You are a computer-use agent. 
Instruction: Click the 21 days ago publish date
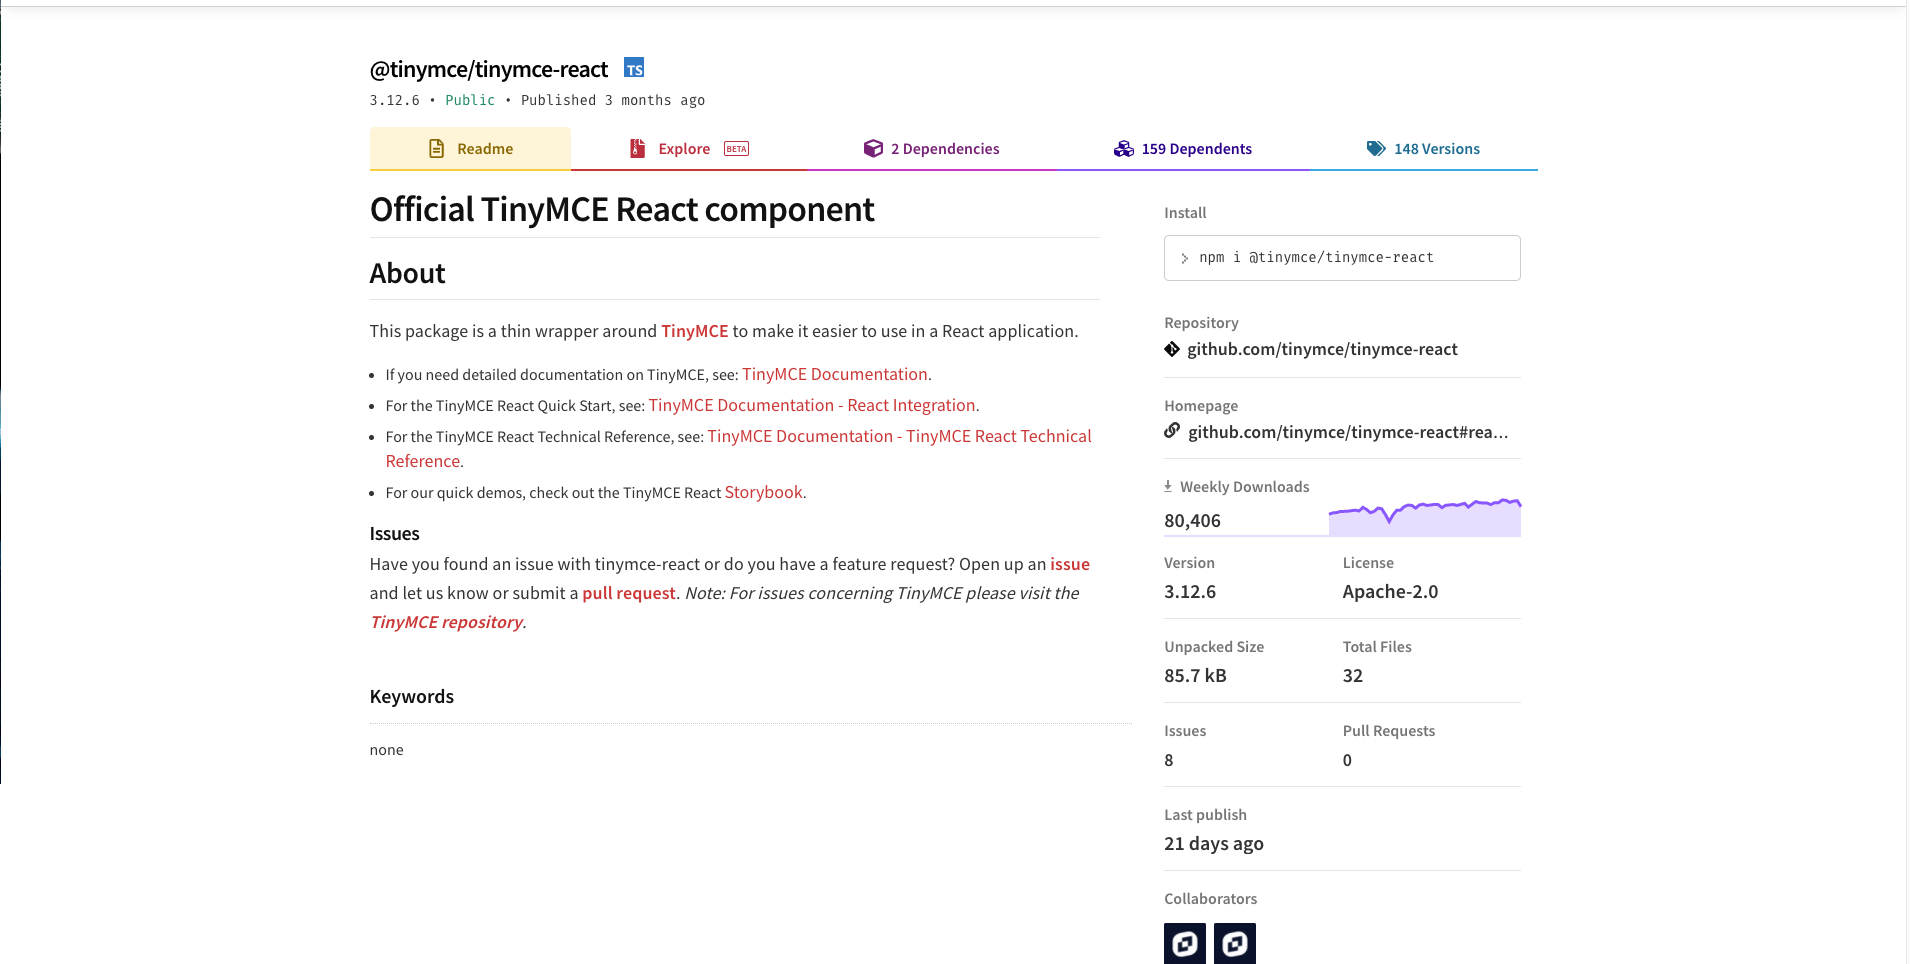(1214, 844)
